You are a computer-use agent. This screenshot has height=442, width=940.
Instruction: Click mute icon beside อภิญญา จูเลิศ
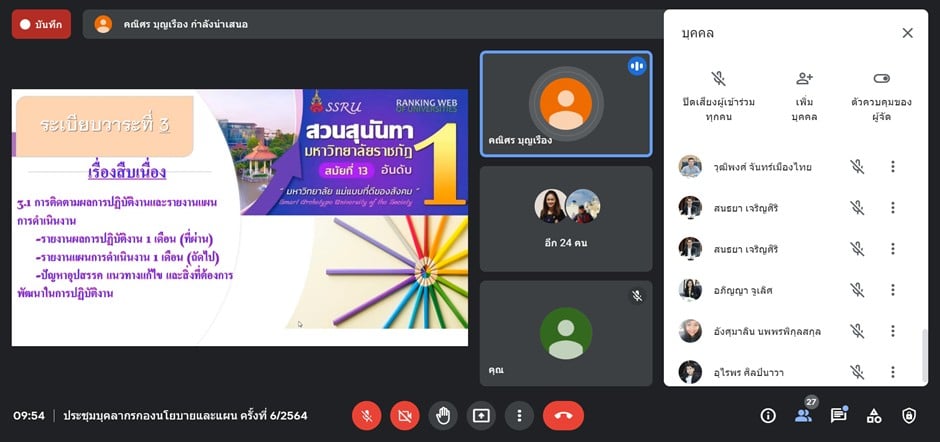(x=857, y=290)
